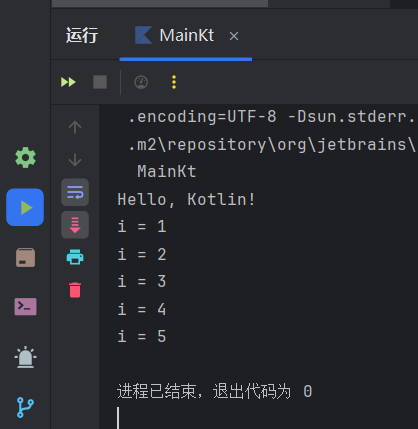Click the 运行 panel title
Image resolution: width=418 pixels, height=429 pixels.
[x=82, y=35]
